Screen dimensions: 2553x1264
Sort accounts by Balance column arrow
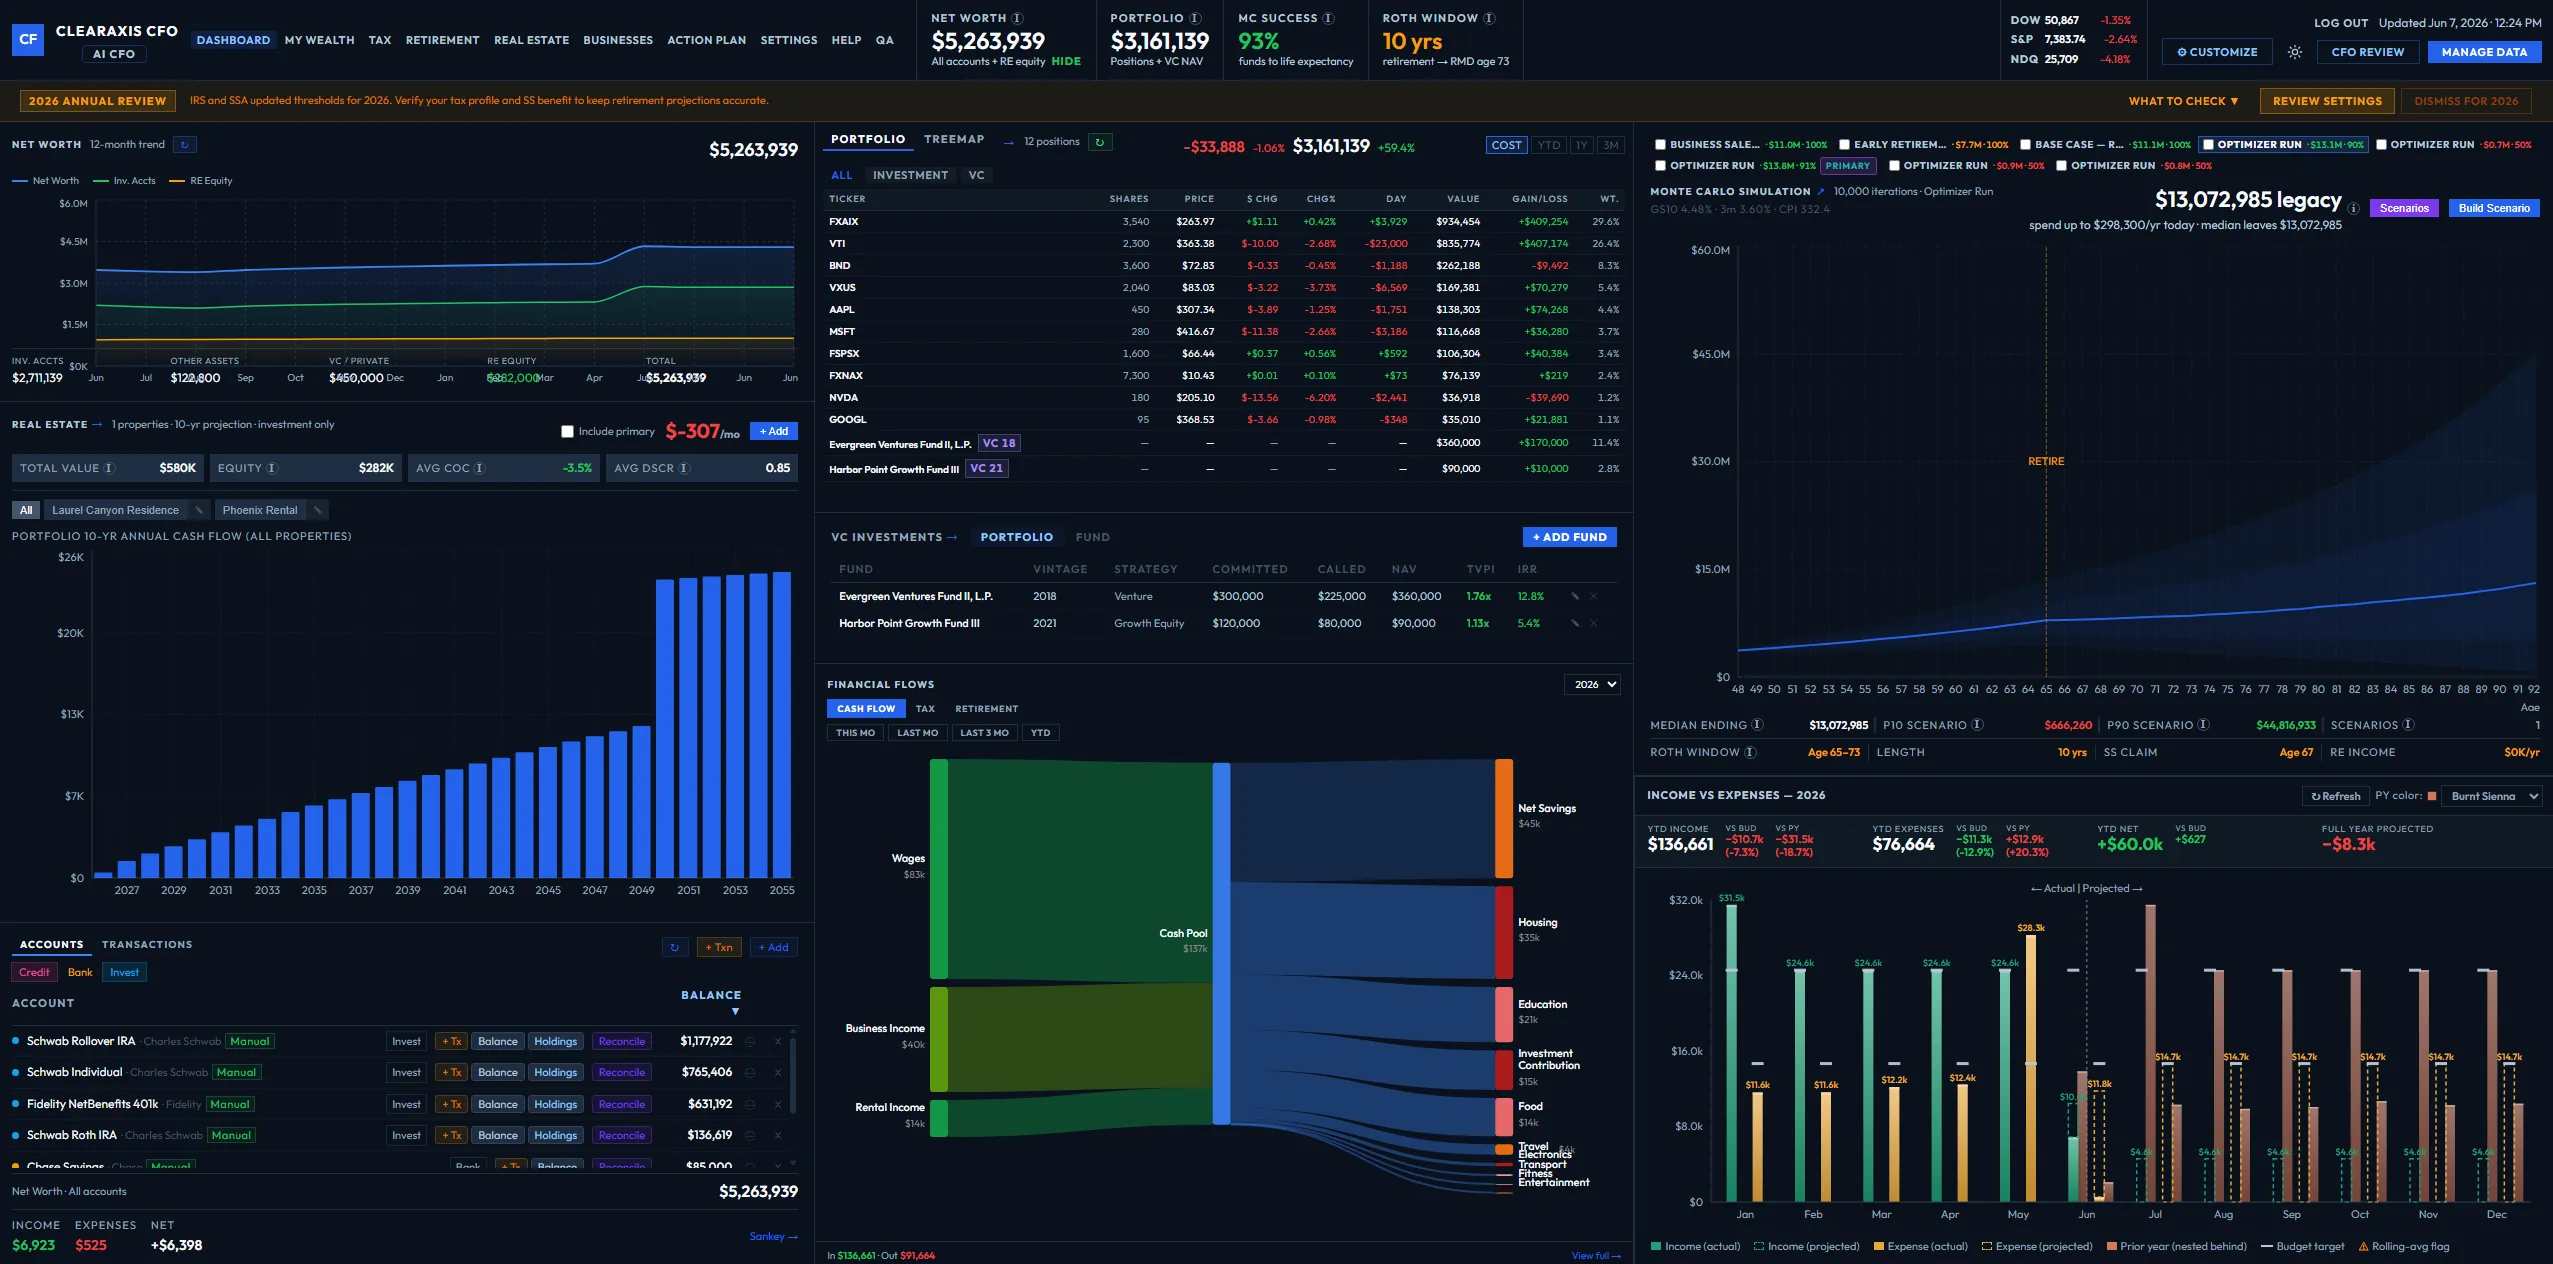tap(736, 1011)
